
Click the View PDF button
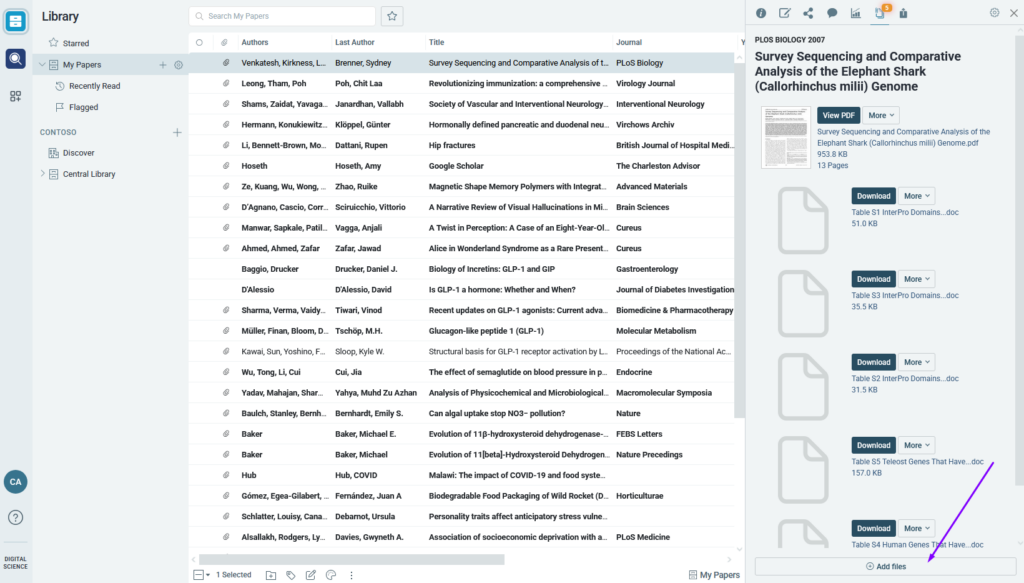pyautogui.click(x=838, y=115)
